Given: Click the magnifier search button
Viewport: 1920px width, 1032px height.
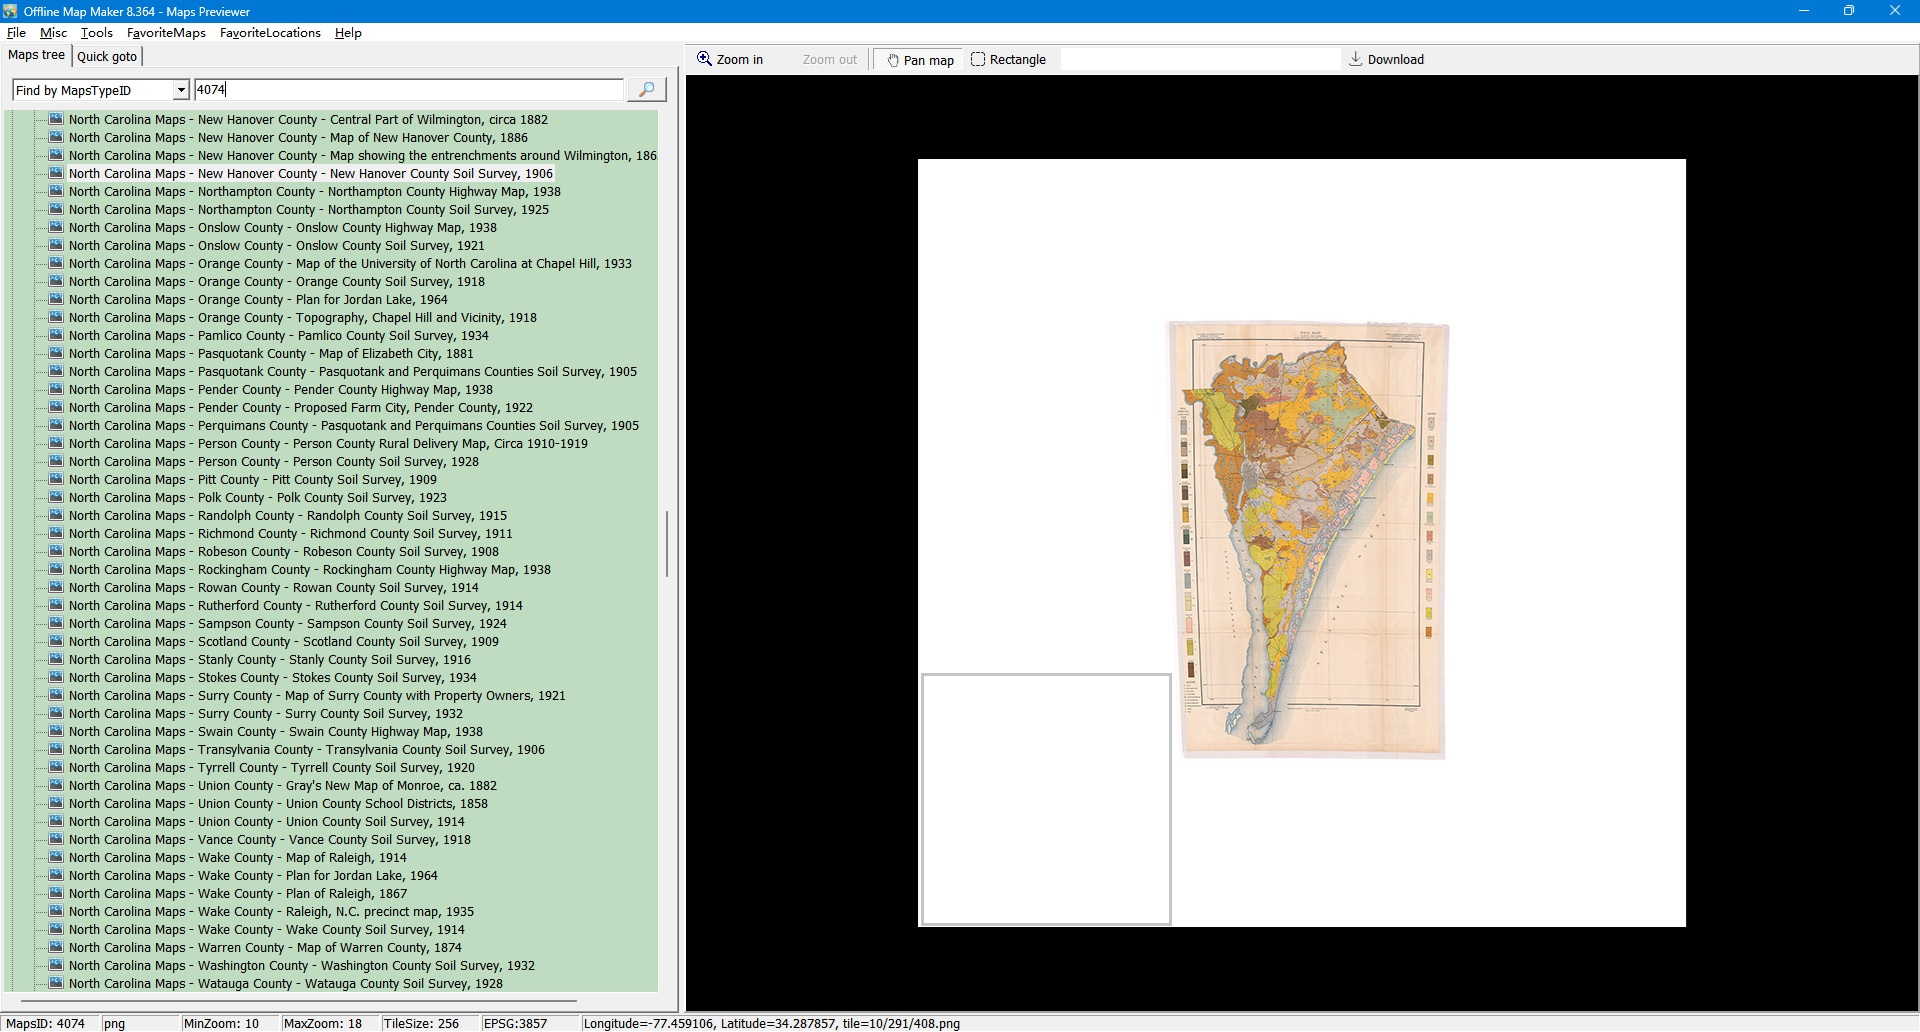Looking at the screenshot, I should click(x=646, y=90).
